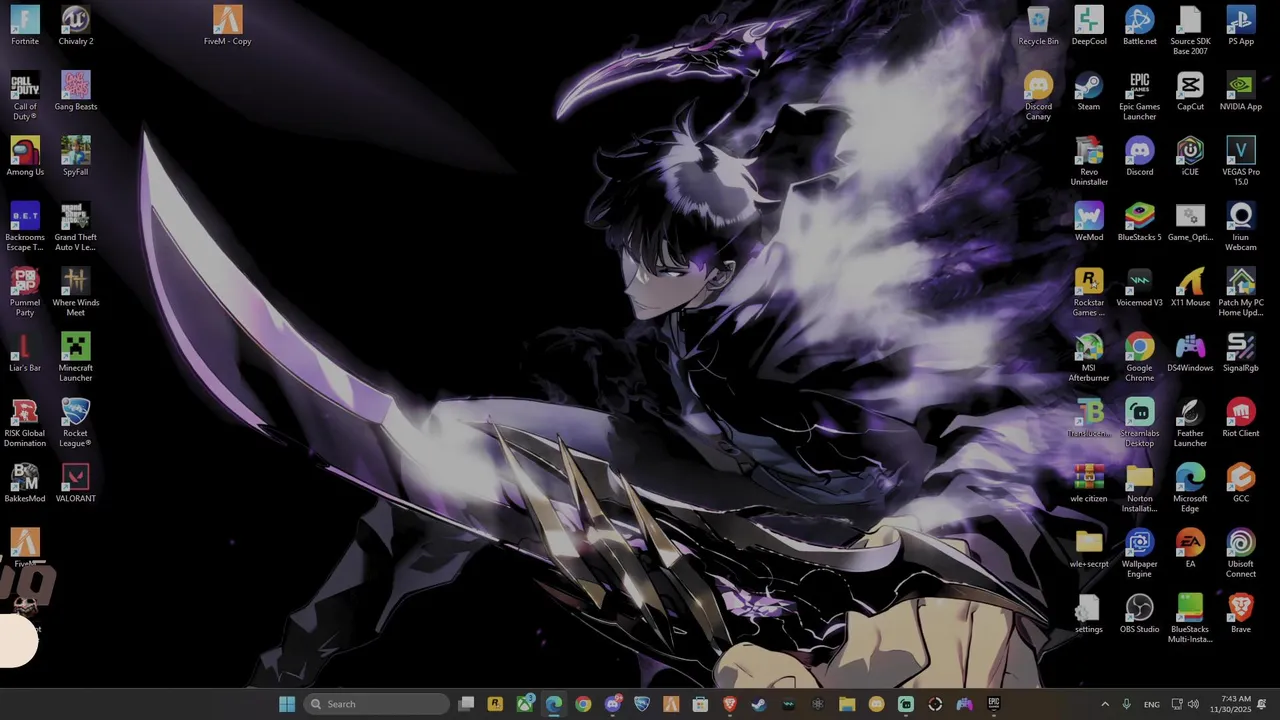This screenshot has height=720, width=1280.
Task: Select the Steam desktop shortcut
Action: [1089, 91]
